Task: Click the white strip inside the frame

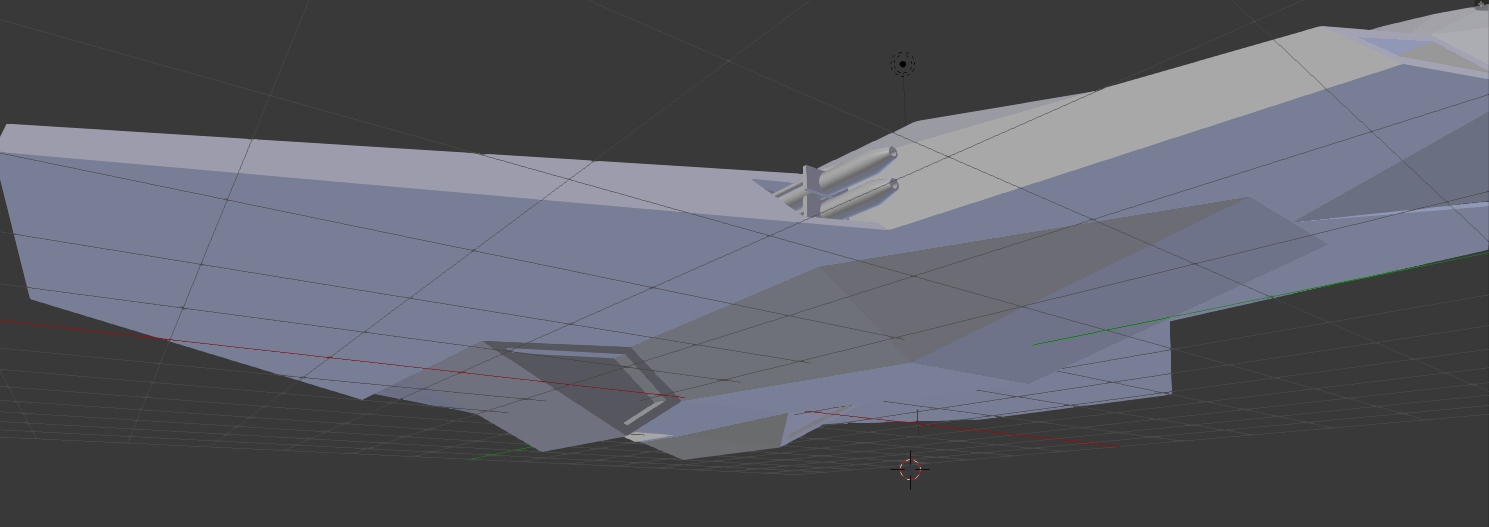Action: (644, 411)
